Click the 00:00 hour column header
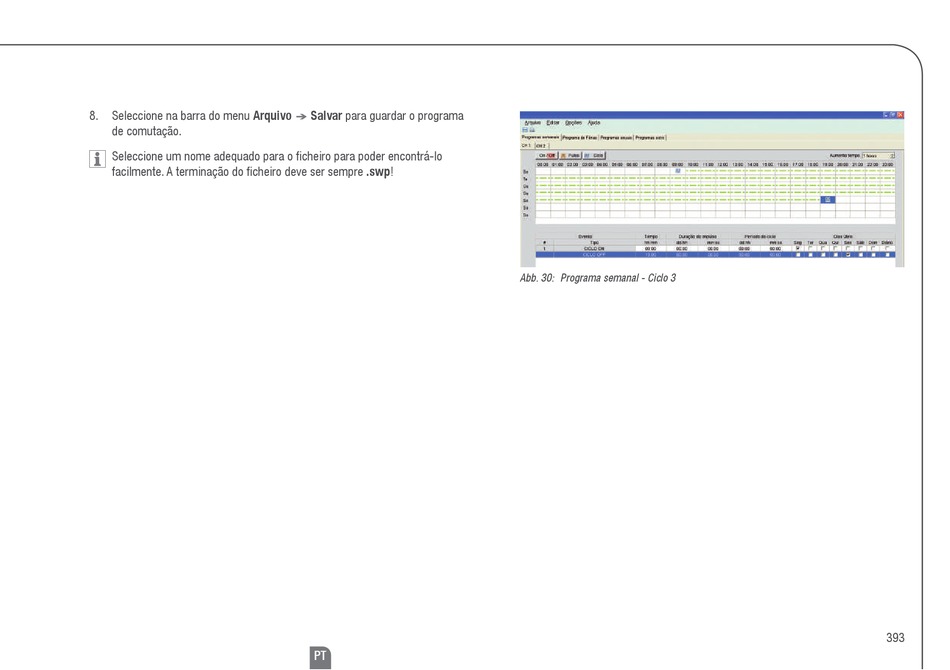950x670 pixels. coord(543,164)
